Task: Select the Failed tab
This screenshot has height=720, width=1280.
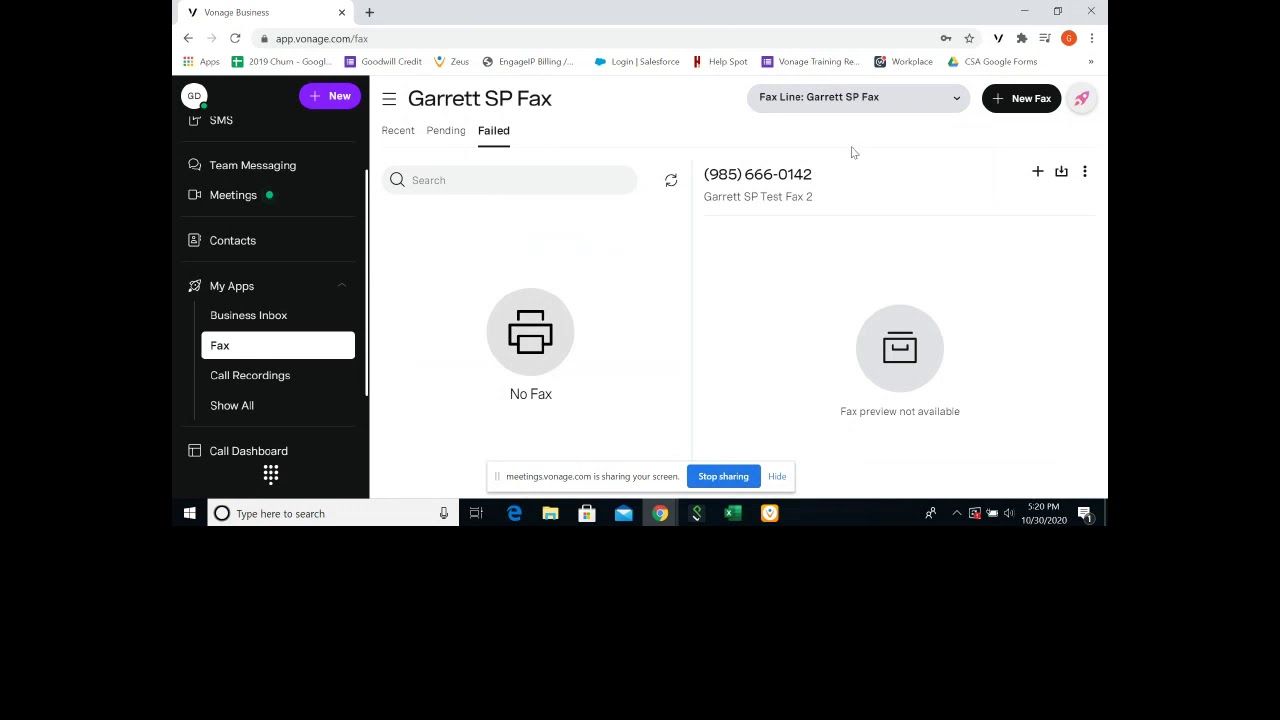Action: [493, 130]
